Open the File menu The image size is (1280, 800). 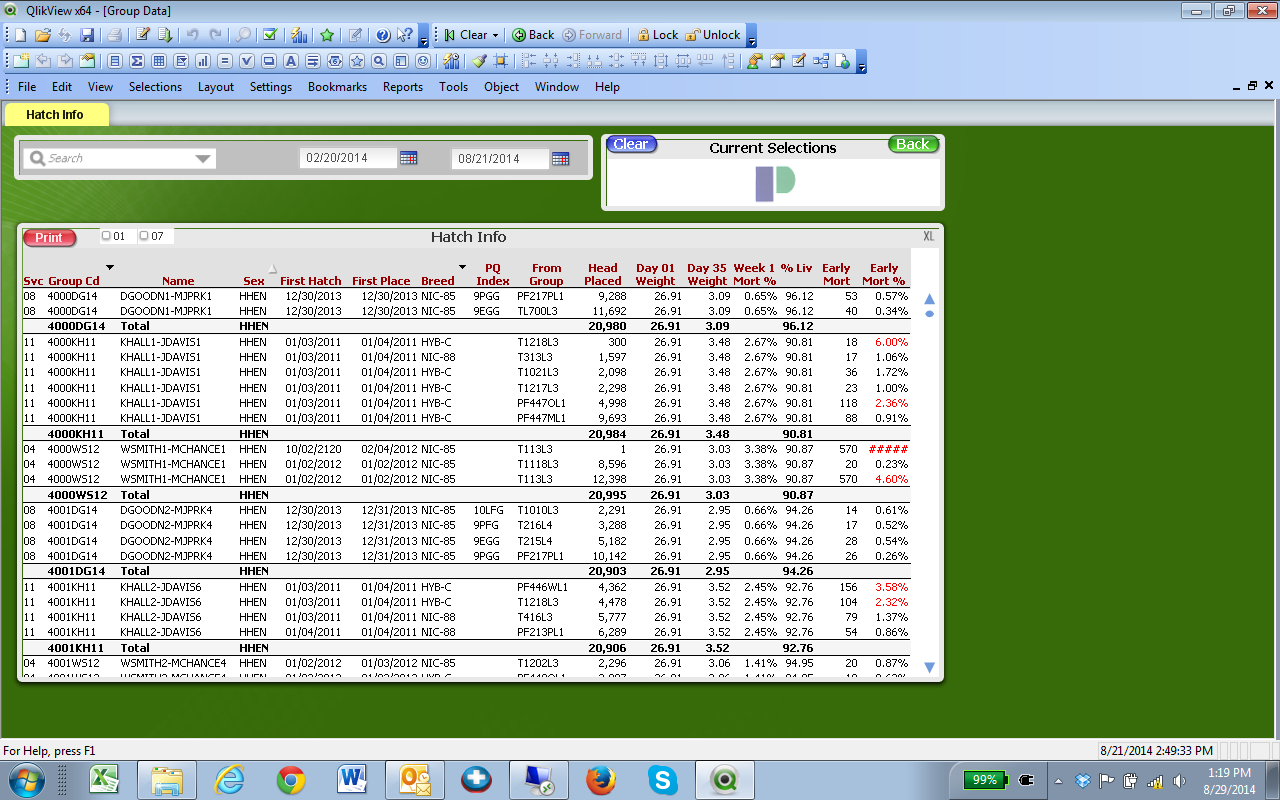click(27, 87)
